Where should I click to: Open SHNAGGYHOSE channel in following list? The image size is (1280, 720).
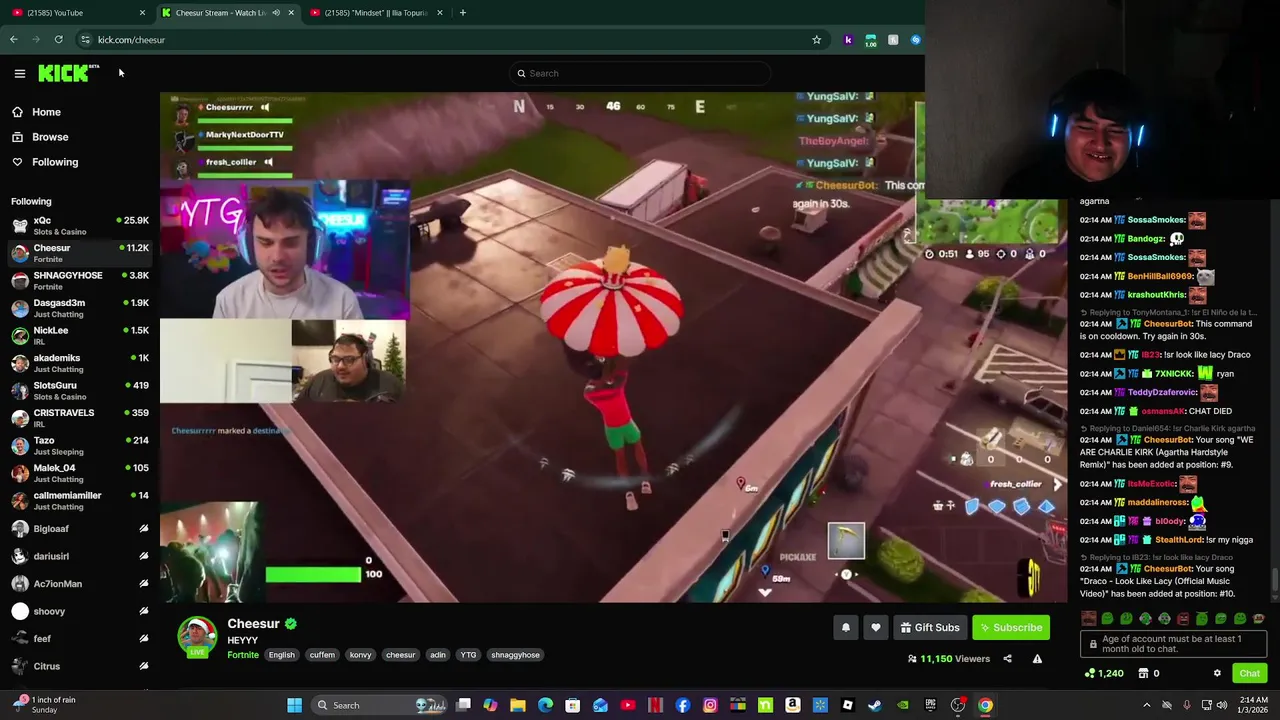pos(80,280)
